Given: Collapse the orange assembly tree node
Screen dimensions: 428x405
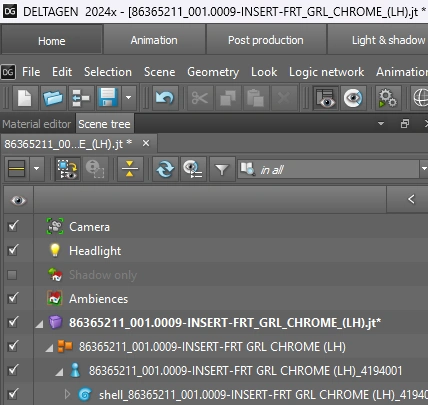Looking at the screenshot, I should pyautogui.click(x=49, y=348).
